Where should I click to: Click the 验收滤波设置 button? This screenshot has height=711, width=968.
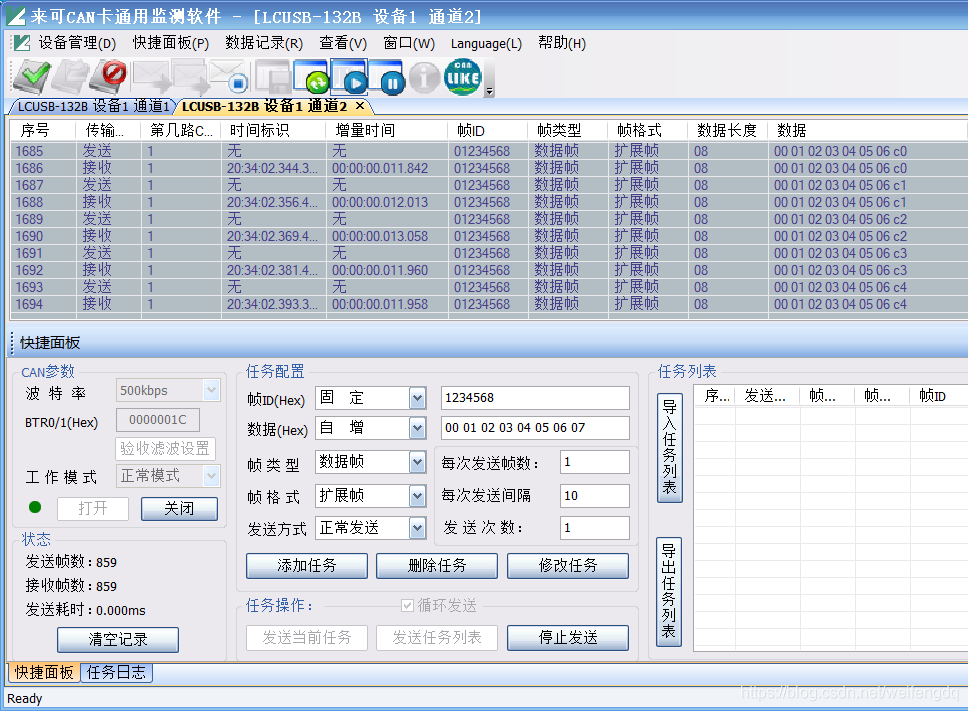165,448
